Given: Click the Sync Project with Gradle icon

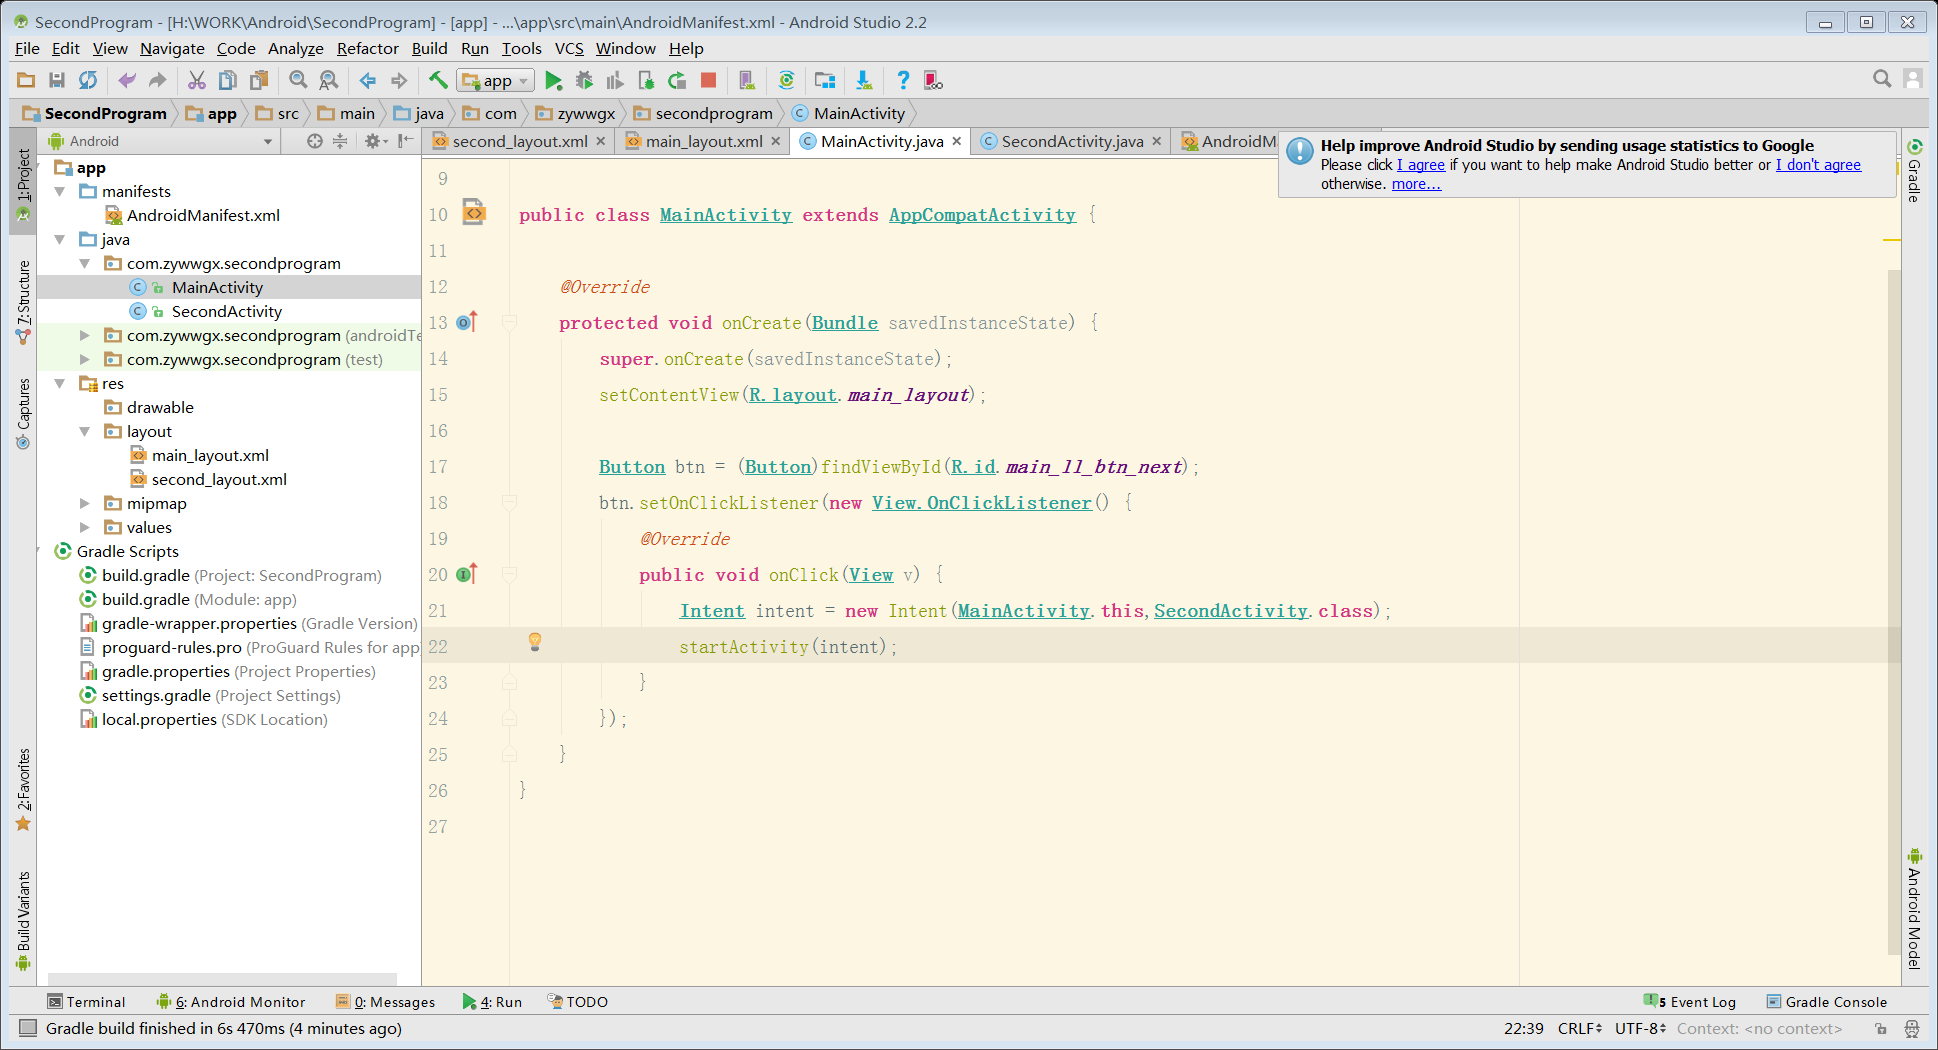Looking at the screenshot, I should [786, 81].
